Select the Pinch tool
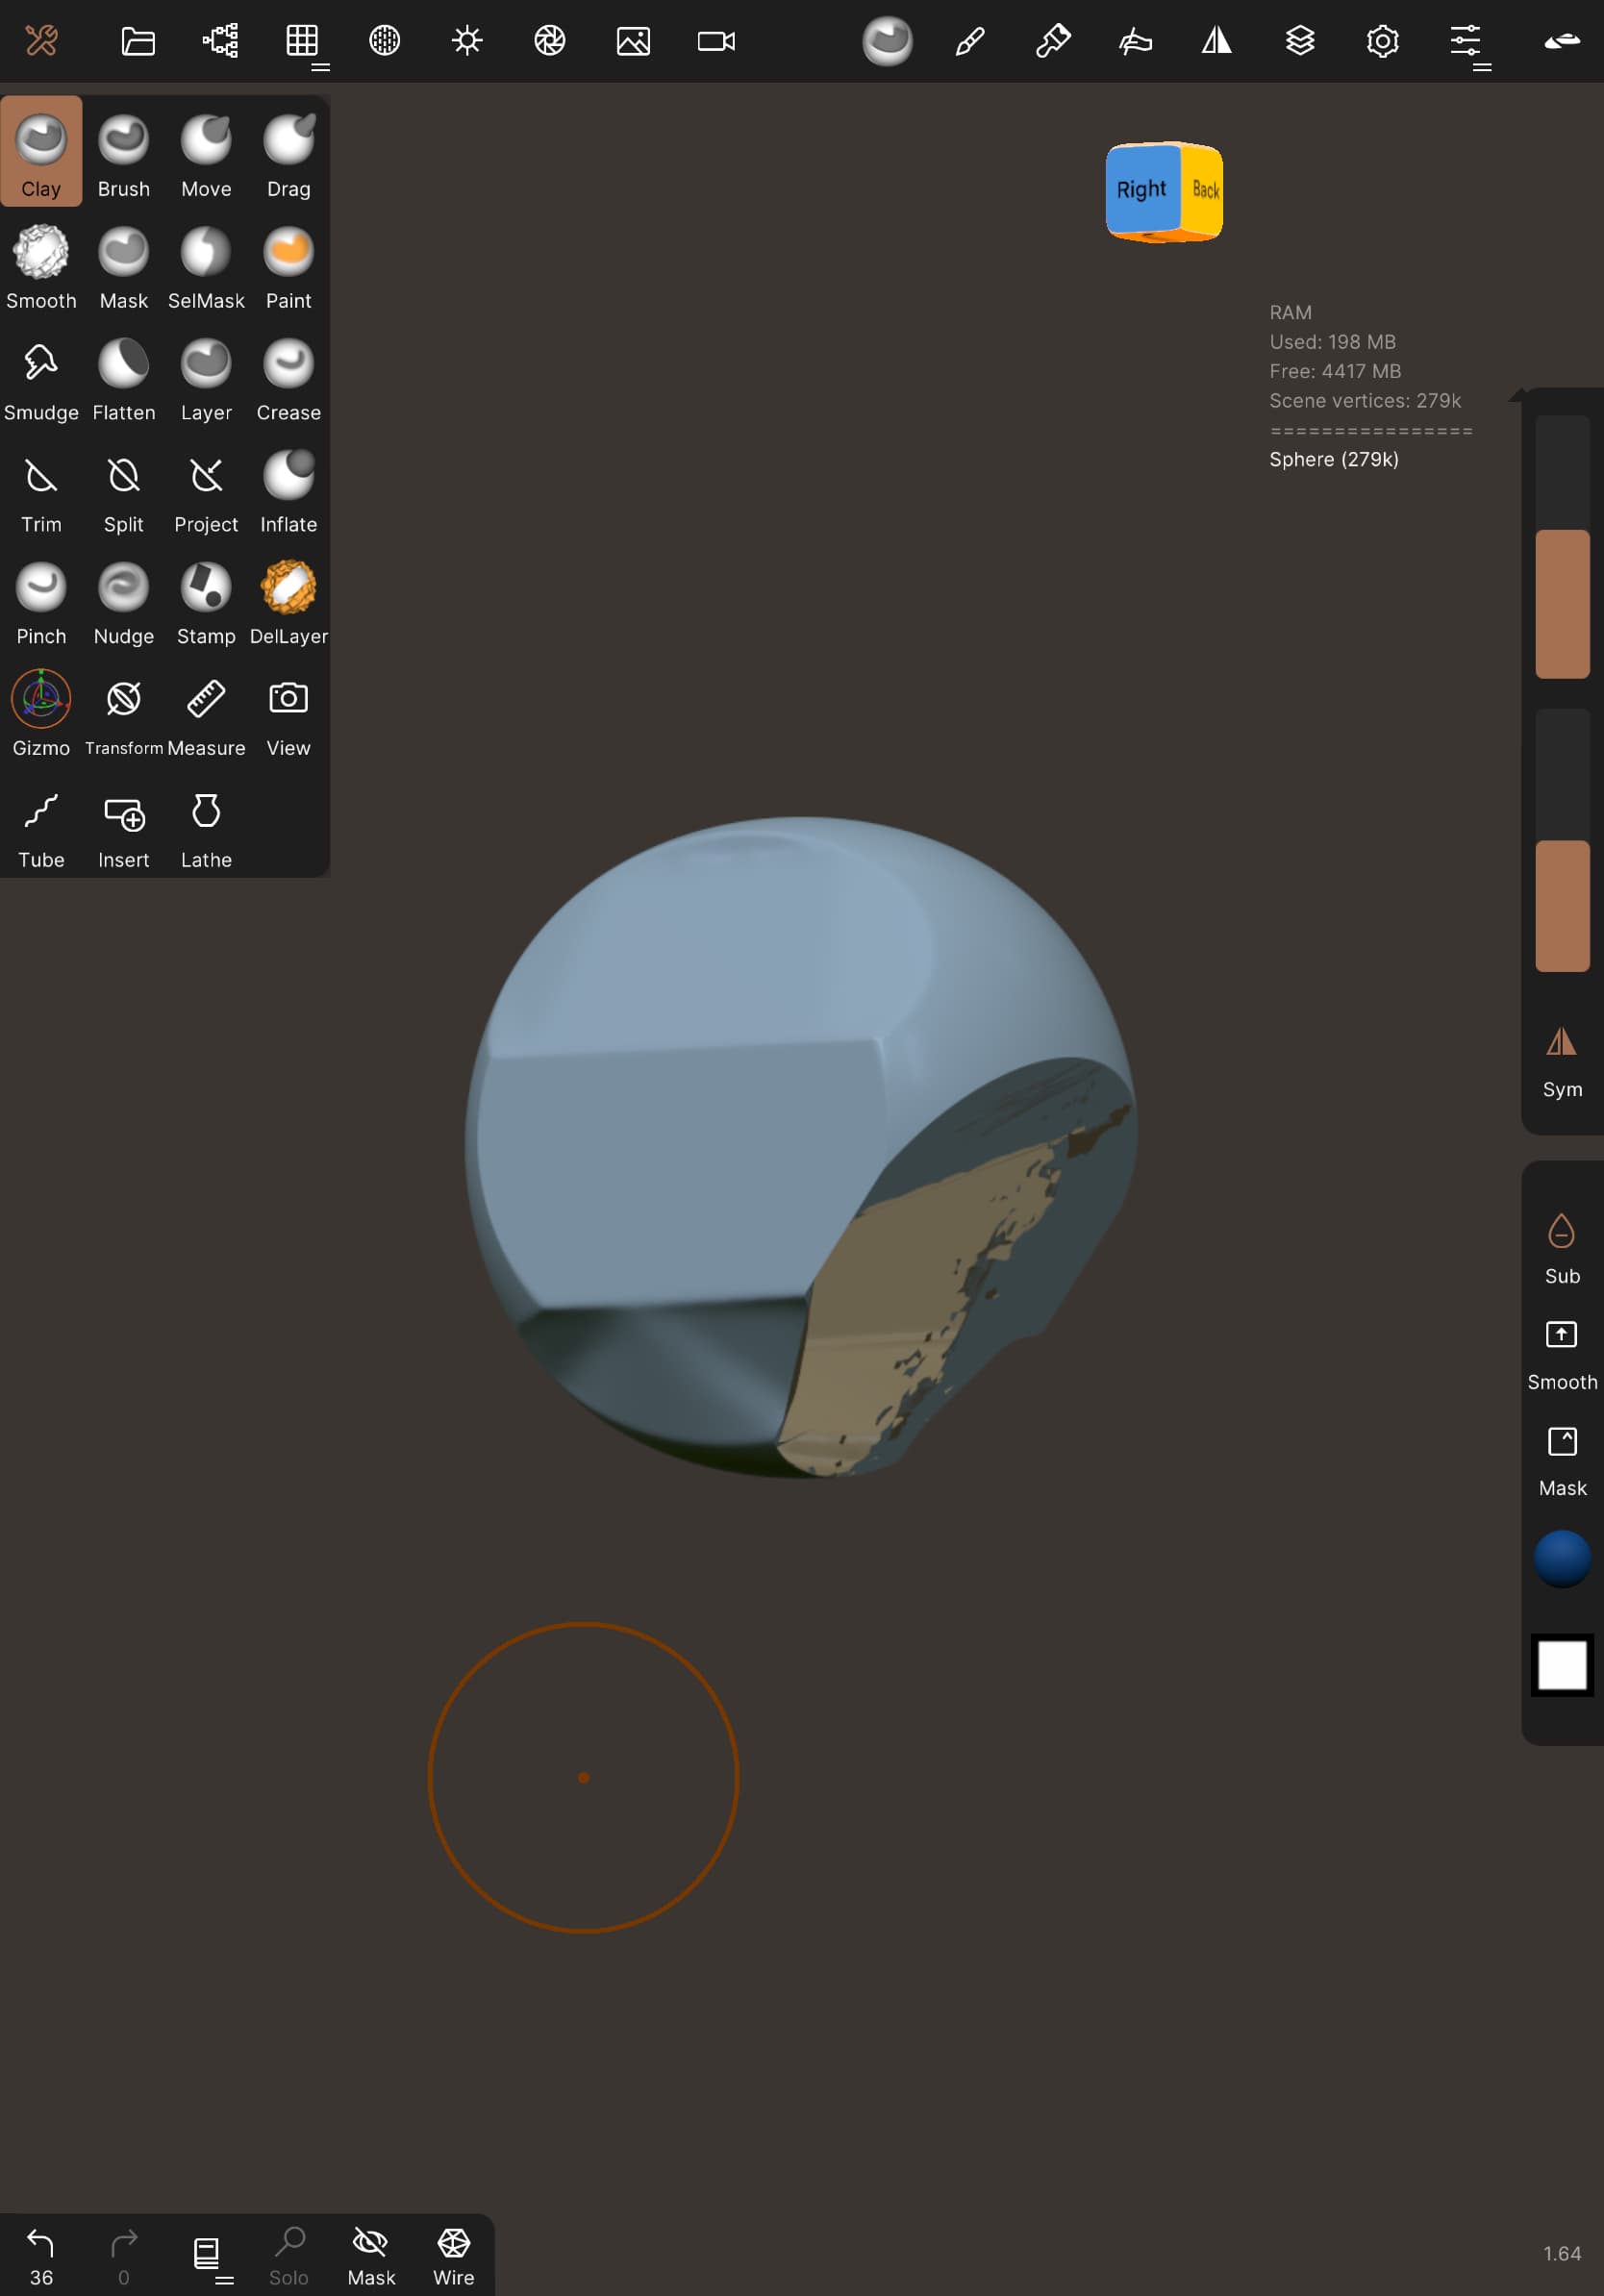 point(41,600)
